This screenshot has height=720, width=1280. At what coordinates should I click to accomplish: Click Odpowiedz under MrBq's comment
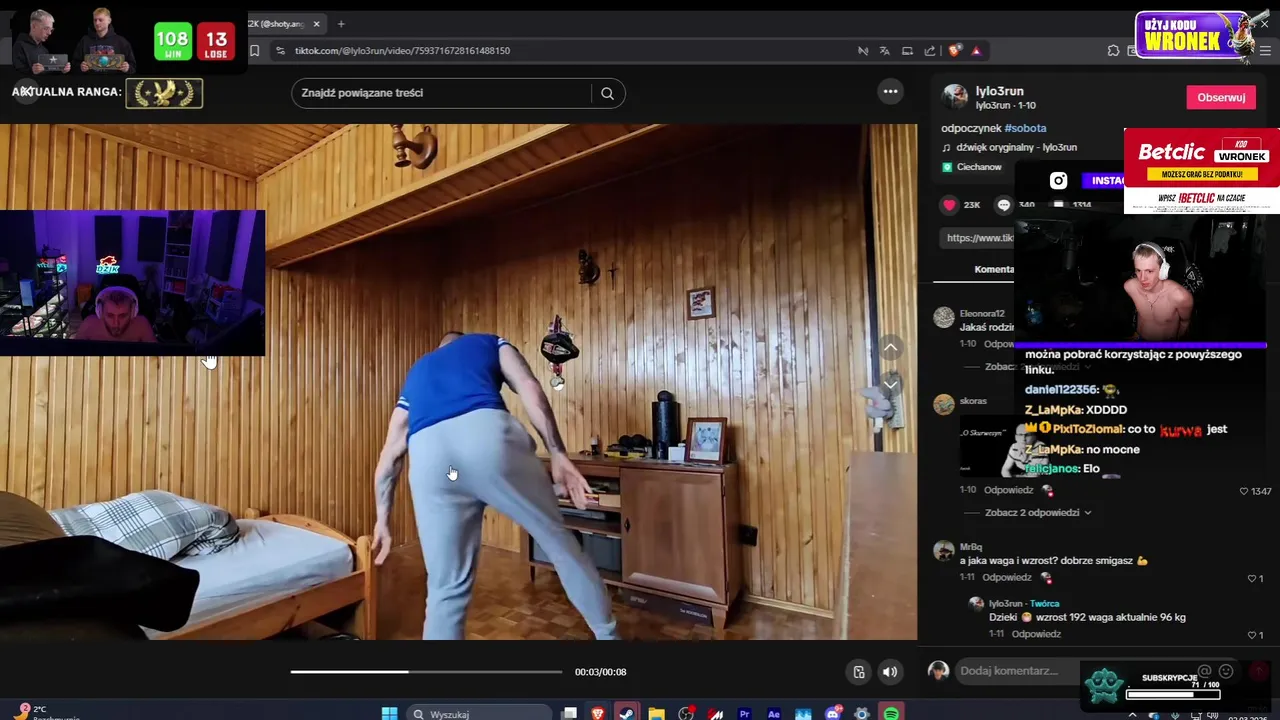1006,578
